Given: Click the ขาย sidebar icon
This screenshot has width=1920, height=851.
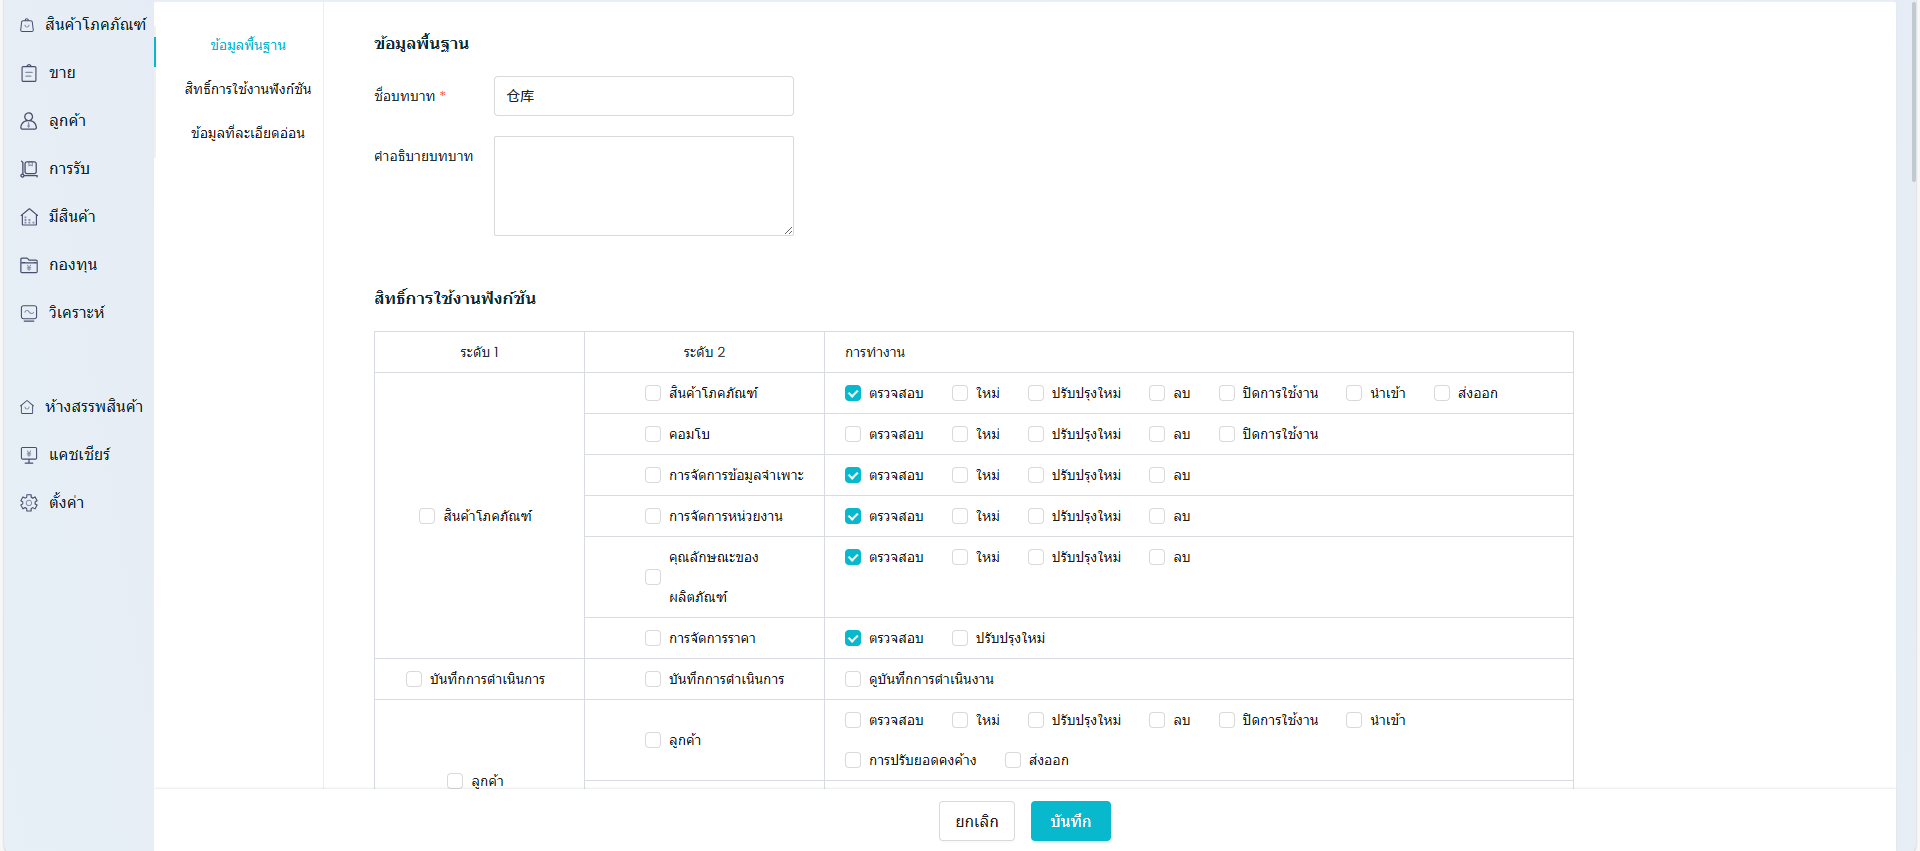Looking at the screenshot, I should coord(29,73).
